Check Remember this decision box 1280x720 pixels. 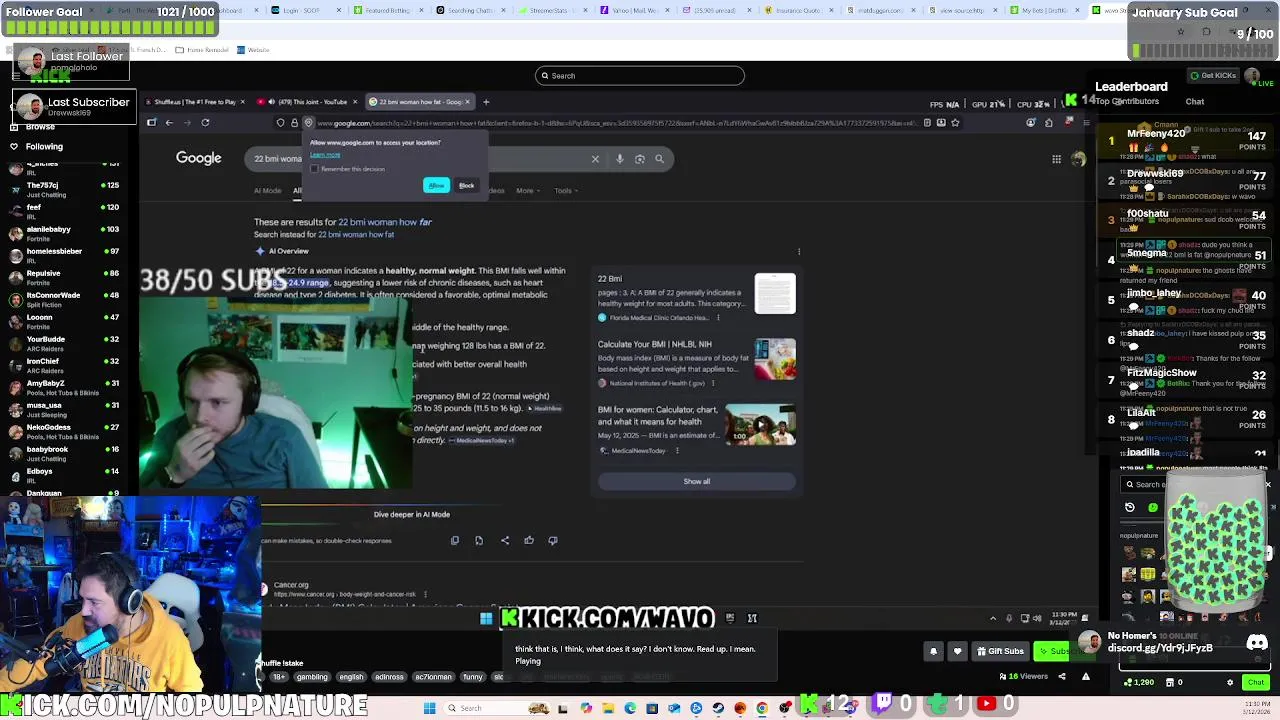click(314, 169)
